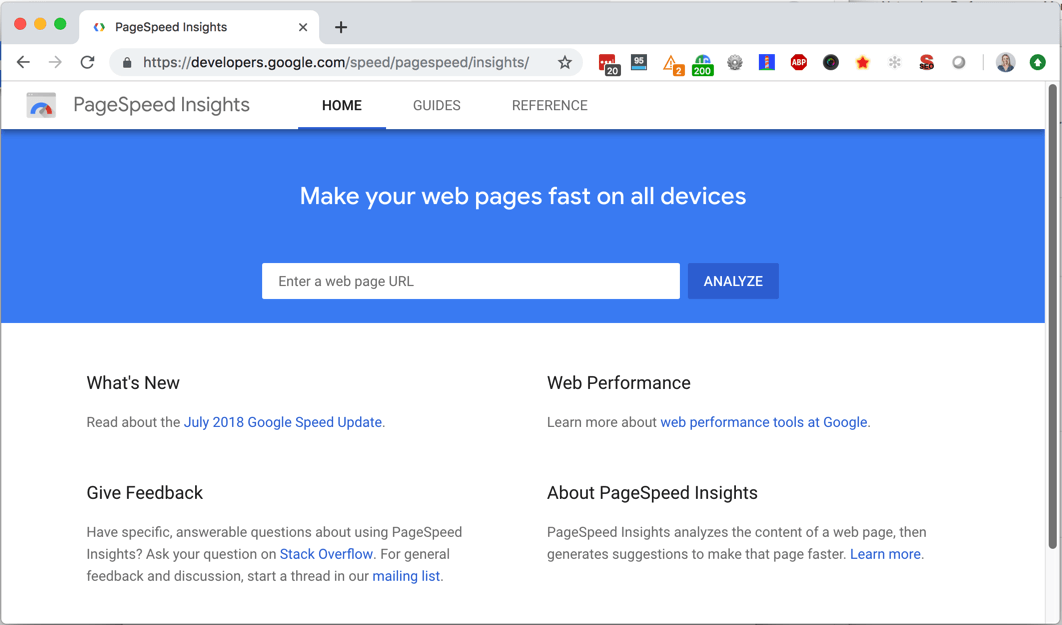Open the Adblock Plus extension
Screen dimensions: 1062x625
pos(798,62)
